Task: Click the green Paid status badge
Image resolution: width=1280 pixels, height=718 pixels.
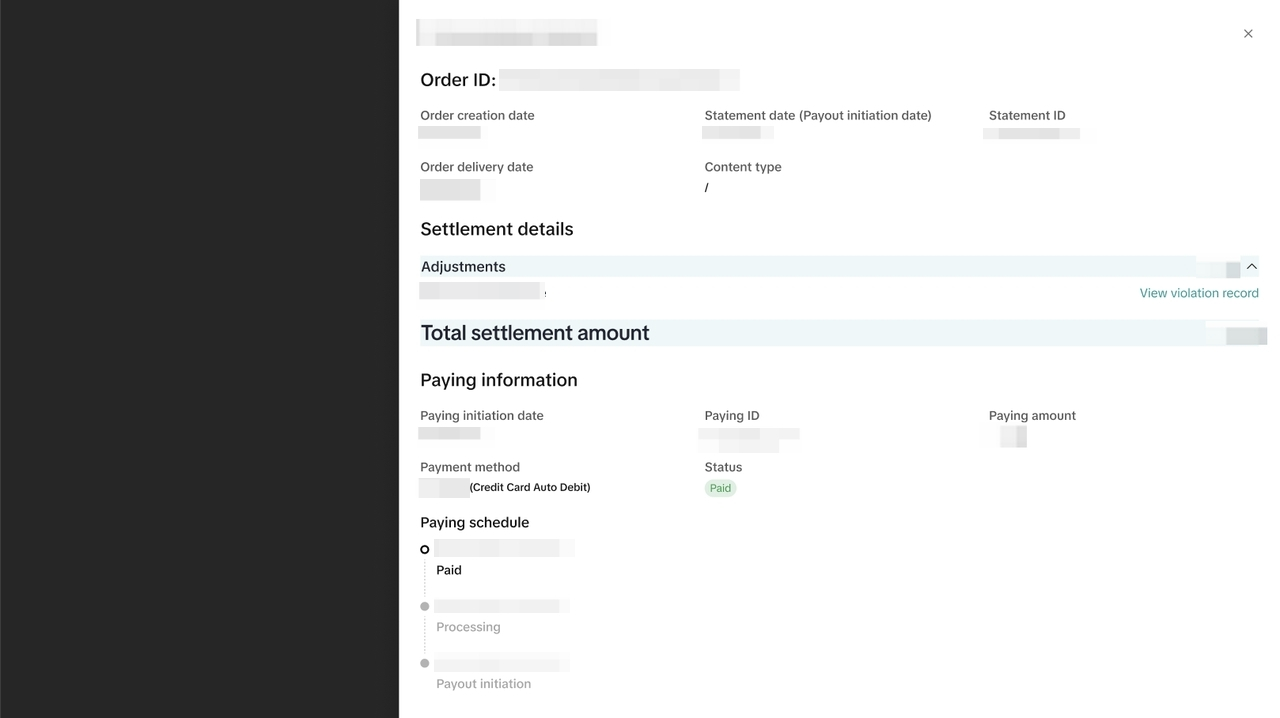Action: 720,488
